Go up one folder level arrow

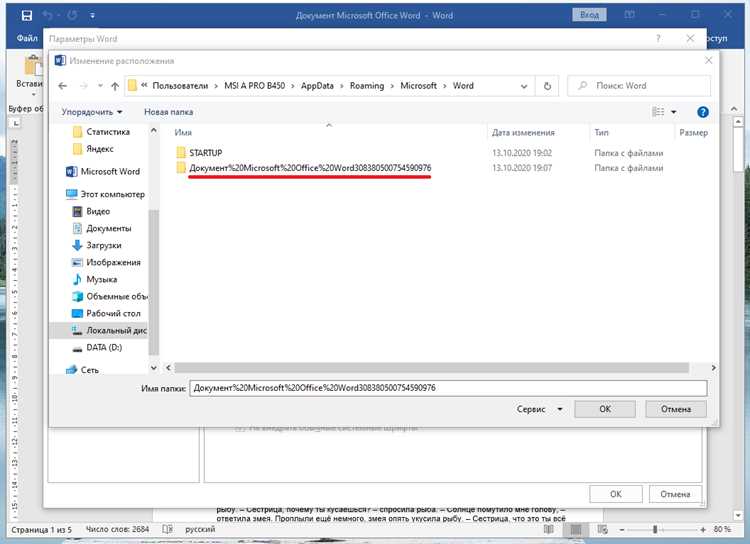115,86
